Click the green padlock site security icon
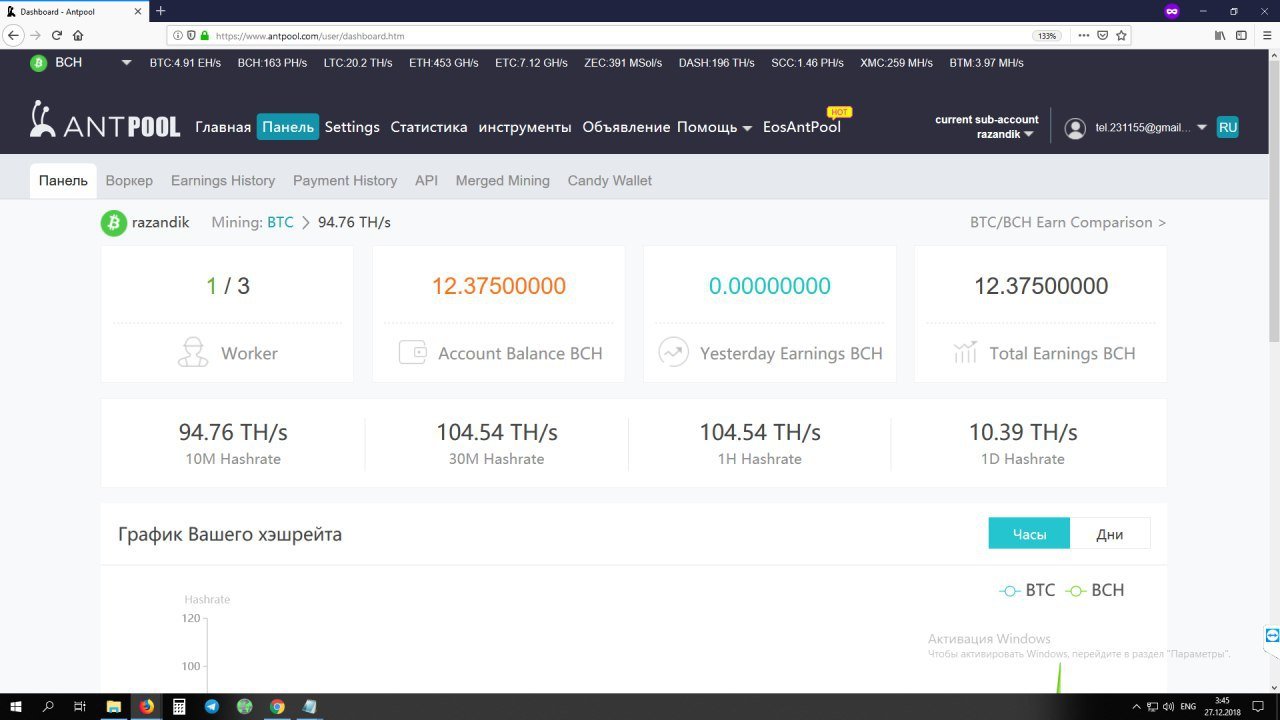This screenshot has width=1280, height=720. point(205,35)
